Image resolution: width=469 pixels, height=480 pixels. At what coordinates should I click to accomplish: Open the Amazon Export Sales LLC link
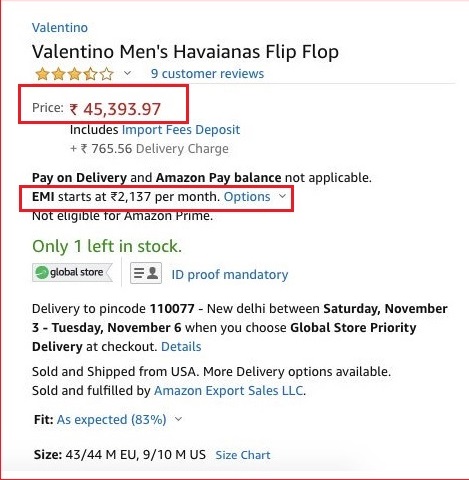(228, 390)
